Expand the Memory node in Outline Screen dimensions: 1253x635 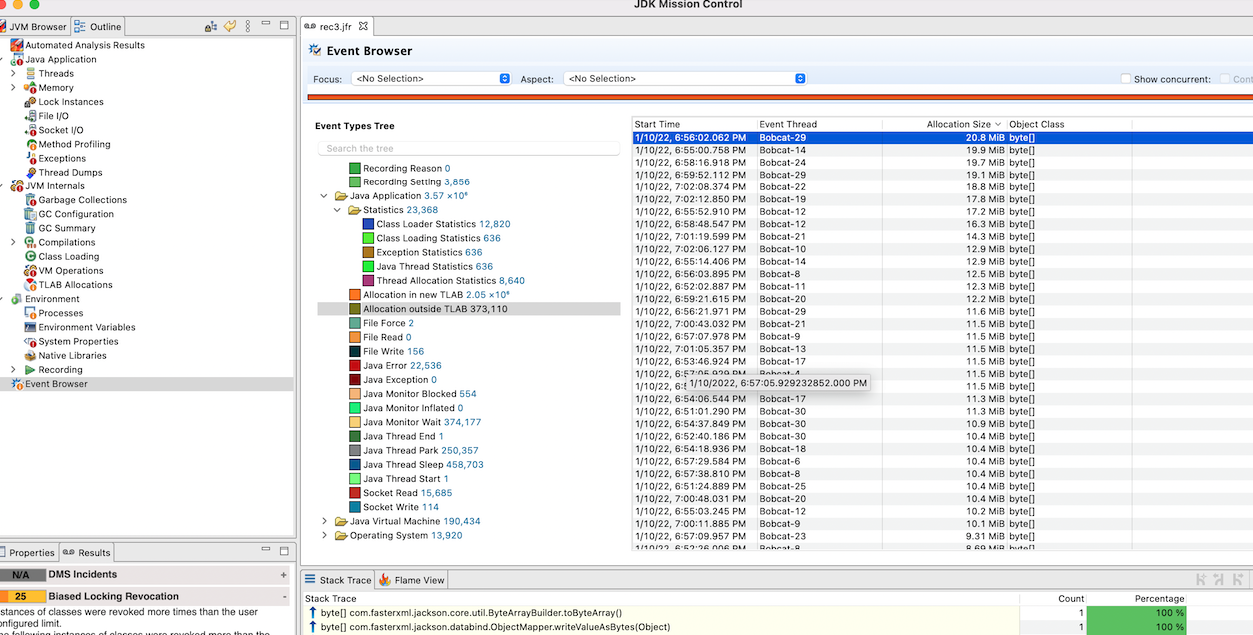[13, 88]
